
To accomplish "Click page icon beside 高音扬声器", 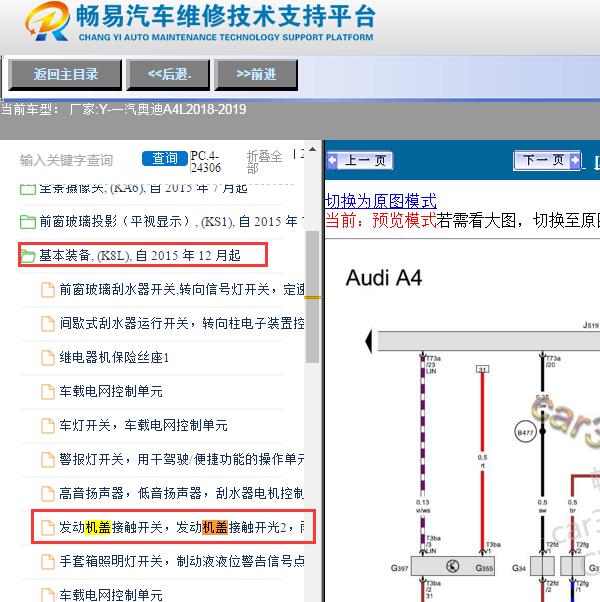I will (x=48, y=493).
